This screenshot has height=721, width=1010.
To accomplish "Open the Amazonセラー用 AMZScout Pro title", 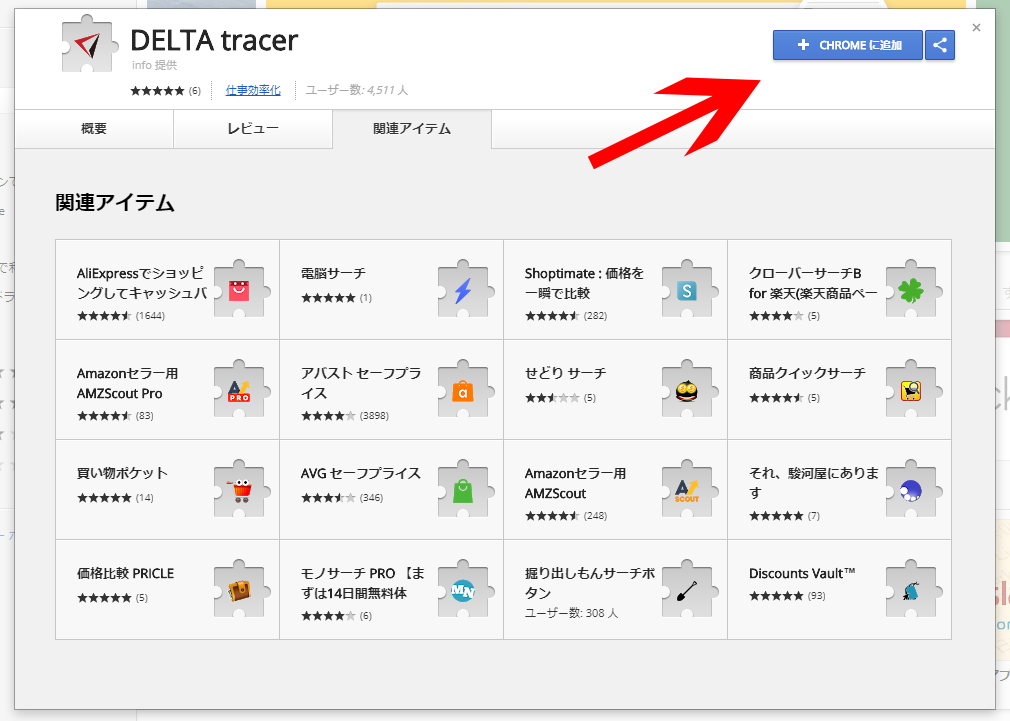I will (128, 383).
